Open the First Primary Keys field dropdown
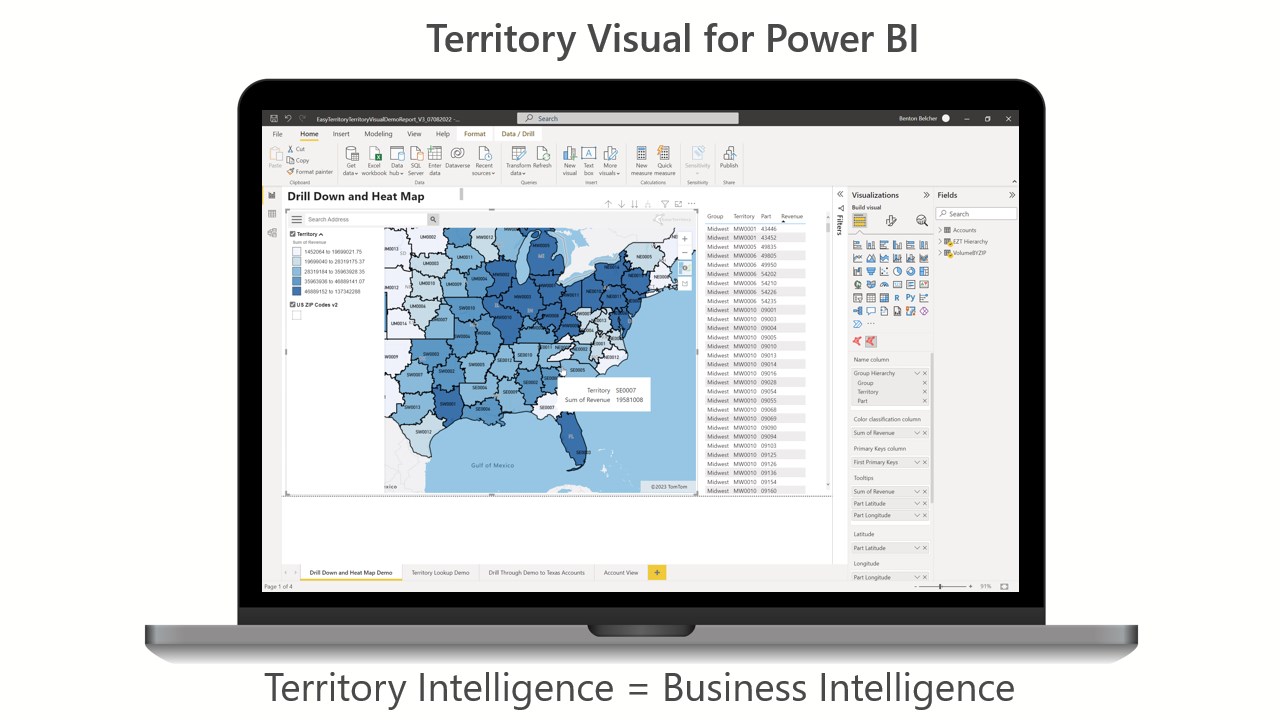This screenshot has height=720, width=1280. click(917, 462)
